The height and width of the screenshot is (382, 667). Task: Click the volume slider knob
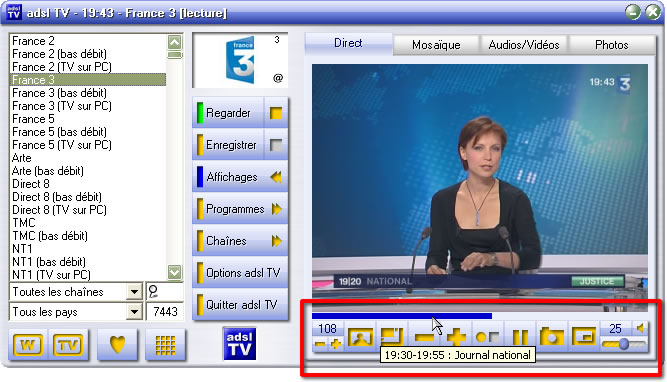[624, 343]
